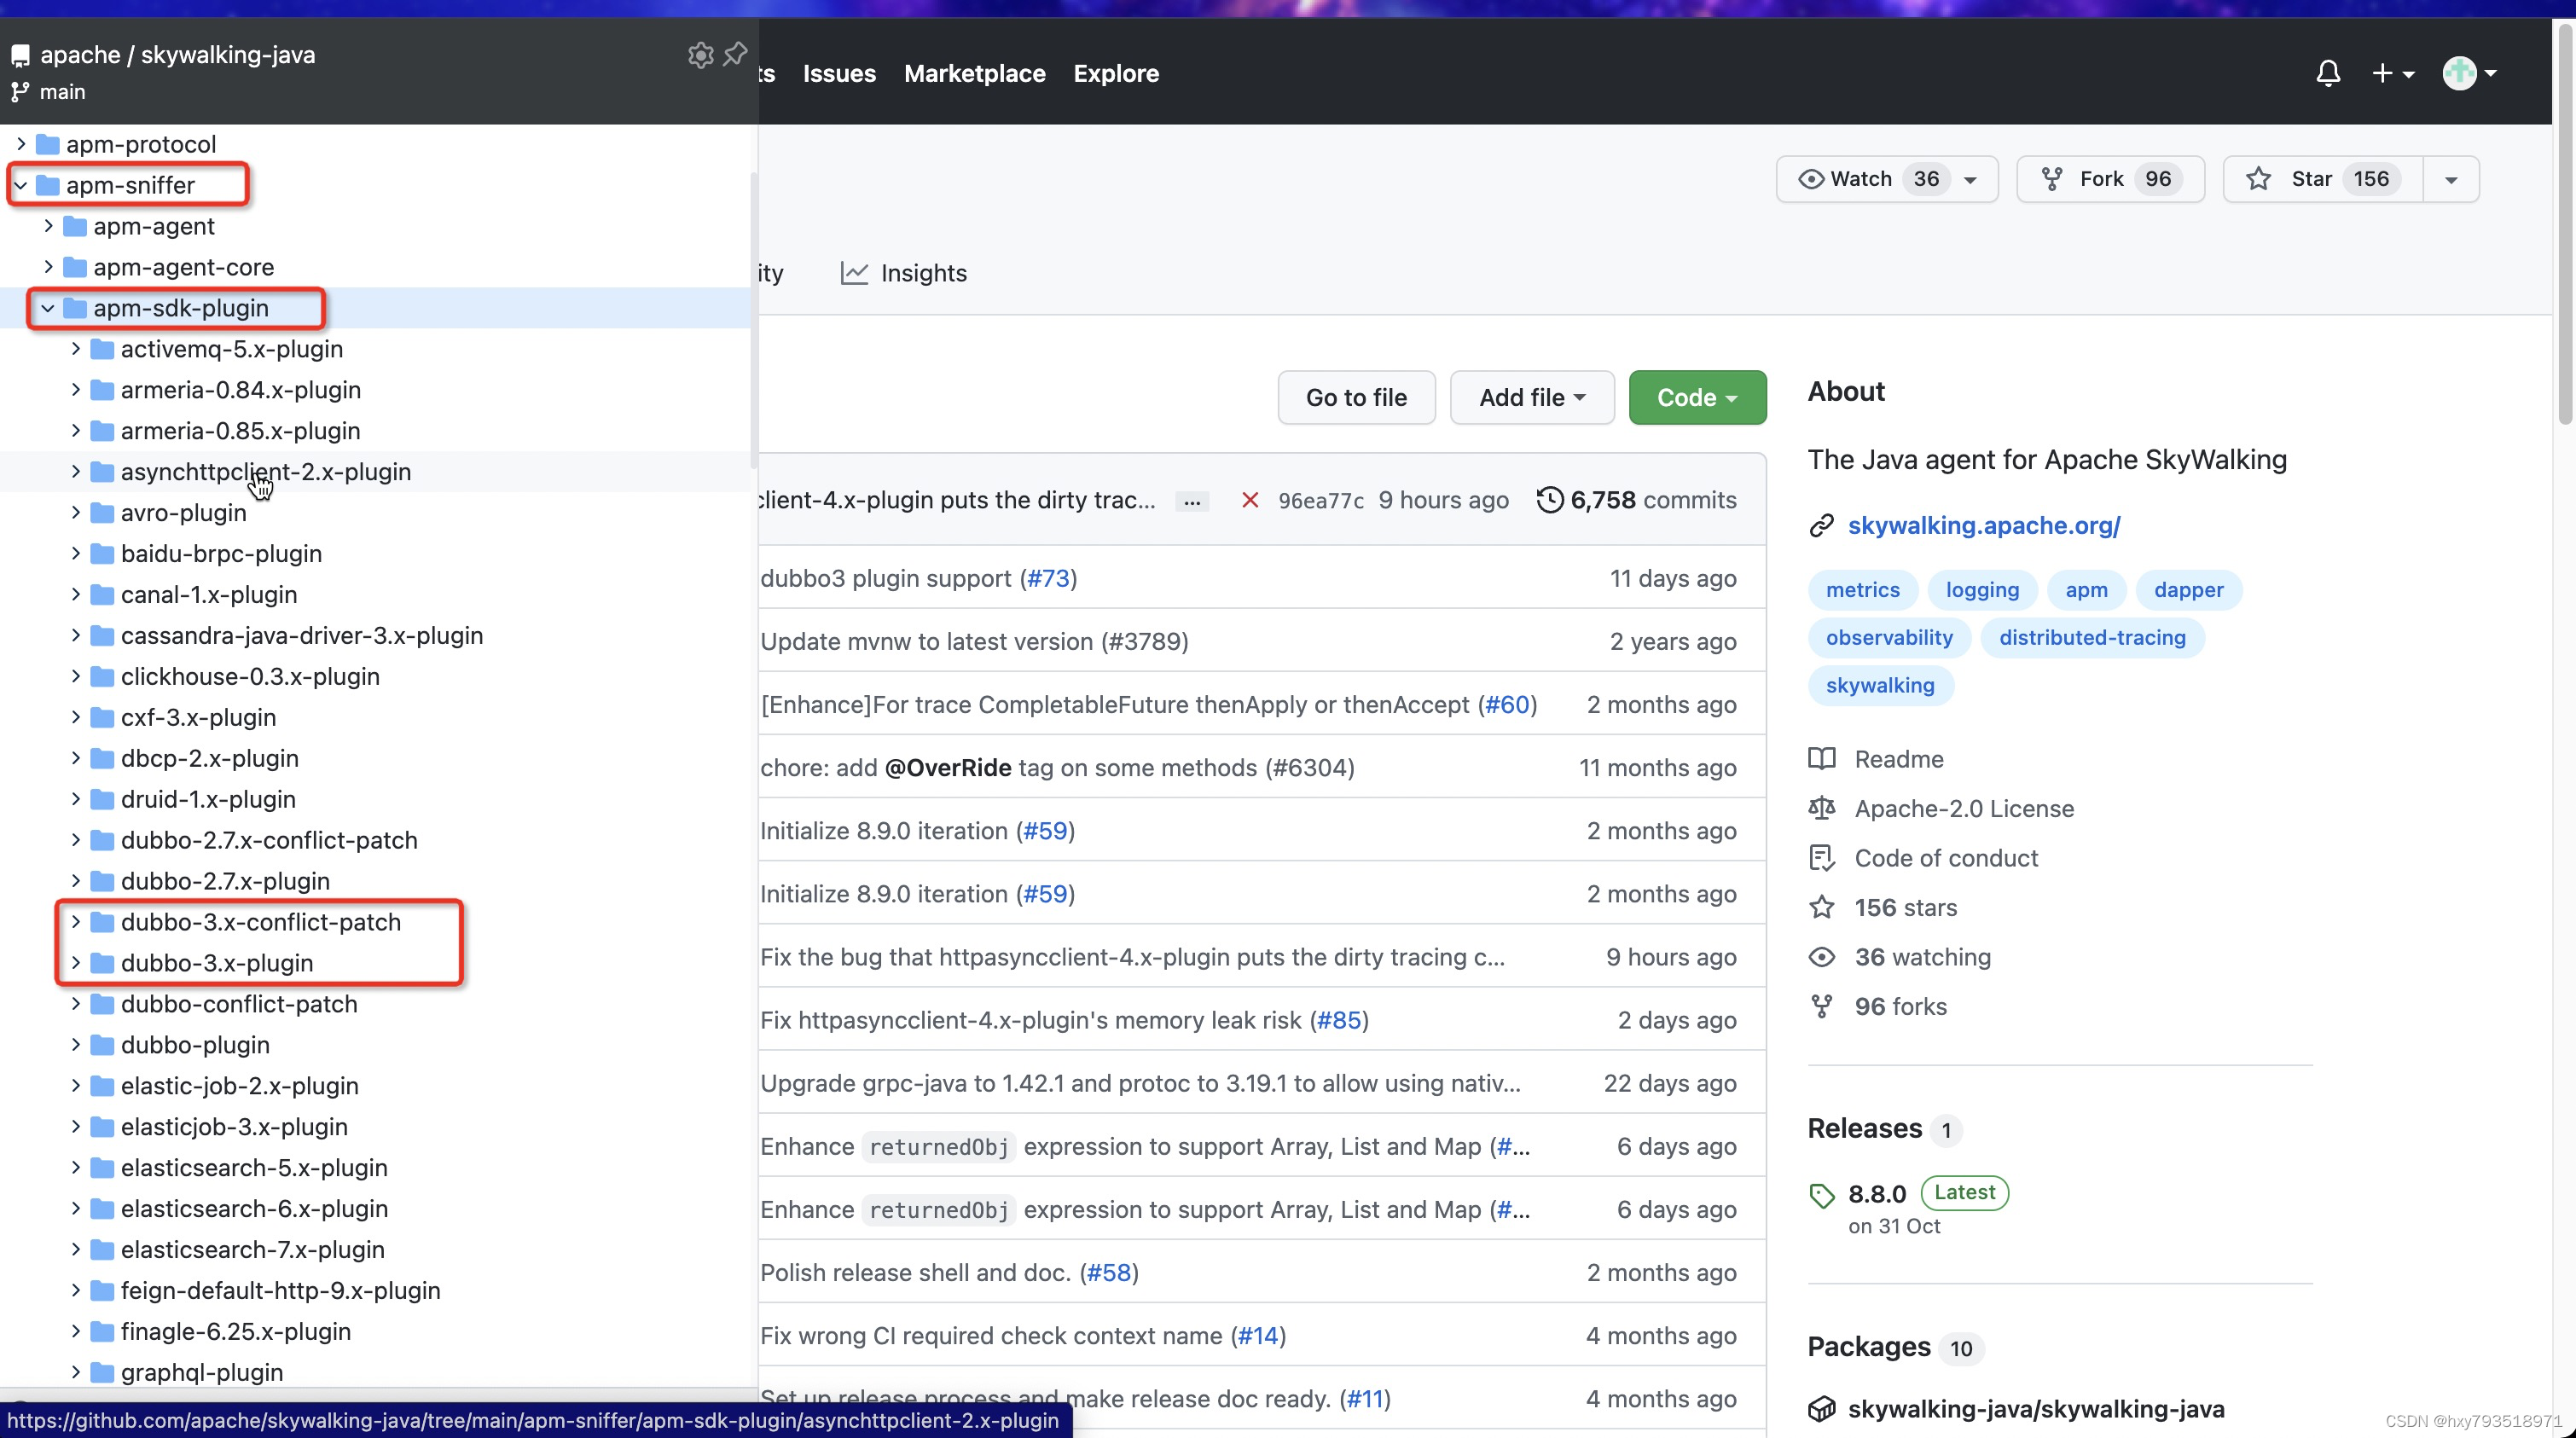Click the failed check red X icon
2576x1438 pixels.
(1250, 500)
